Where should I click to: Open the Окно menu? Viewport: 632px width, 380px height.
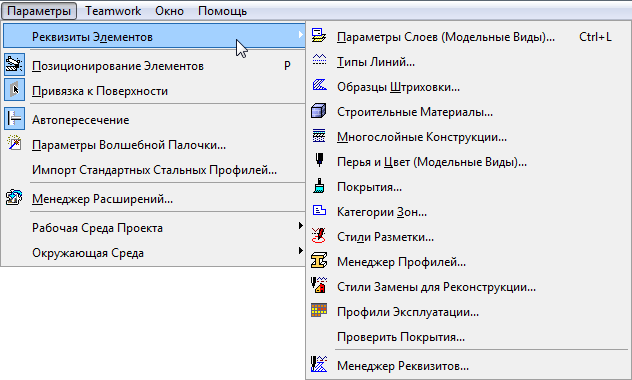(169, 11)
